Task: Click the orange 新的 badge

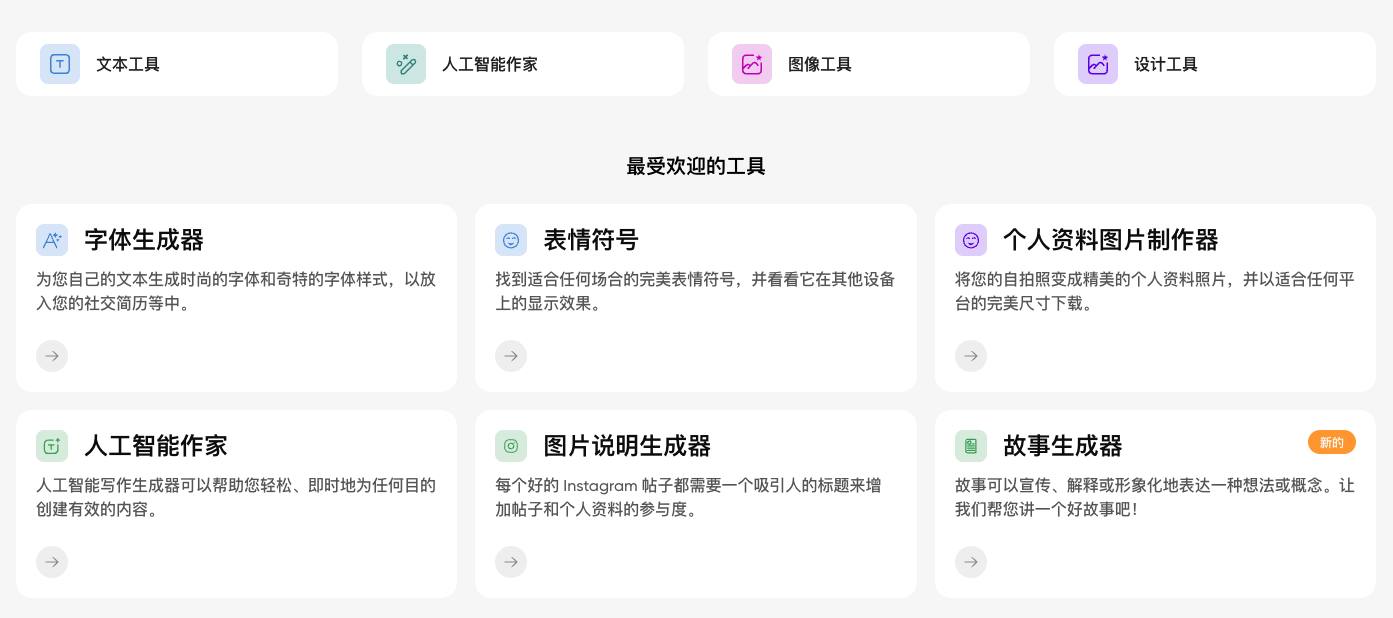Action: pyautogui.click(x=1331, y=442)
